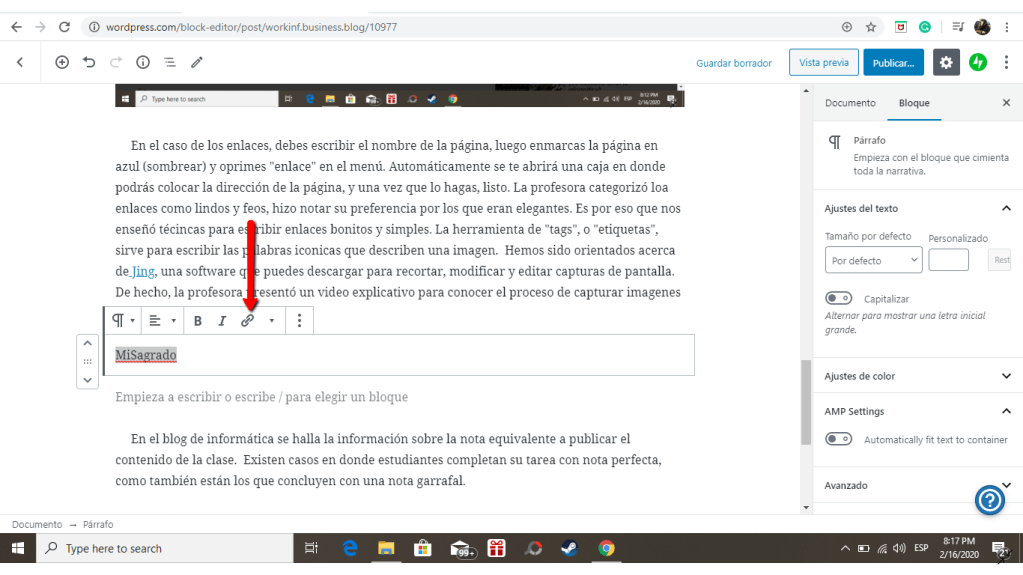Open the settings gear panel
The height and width of the screenshot is (575, 1023).
[946, 62]
